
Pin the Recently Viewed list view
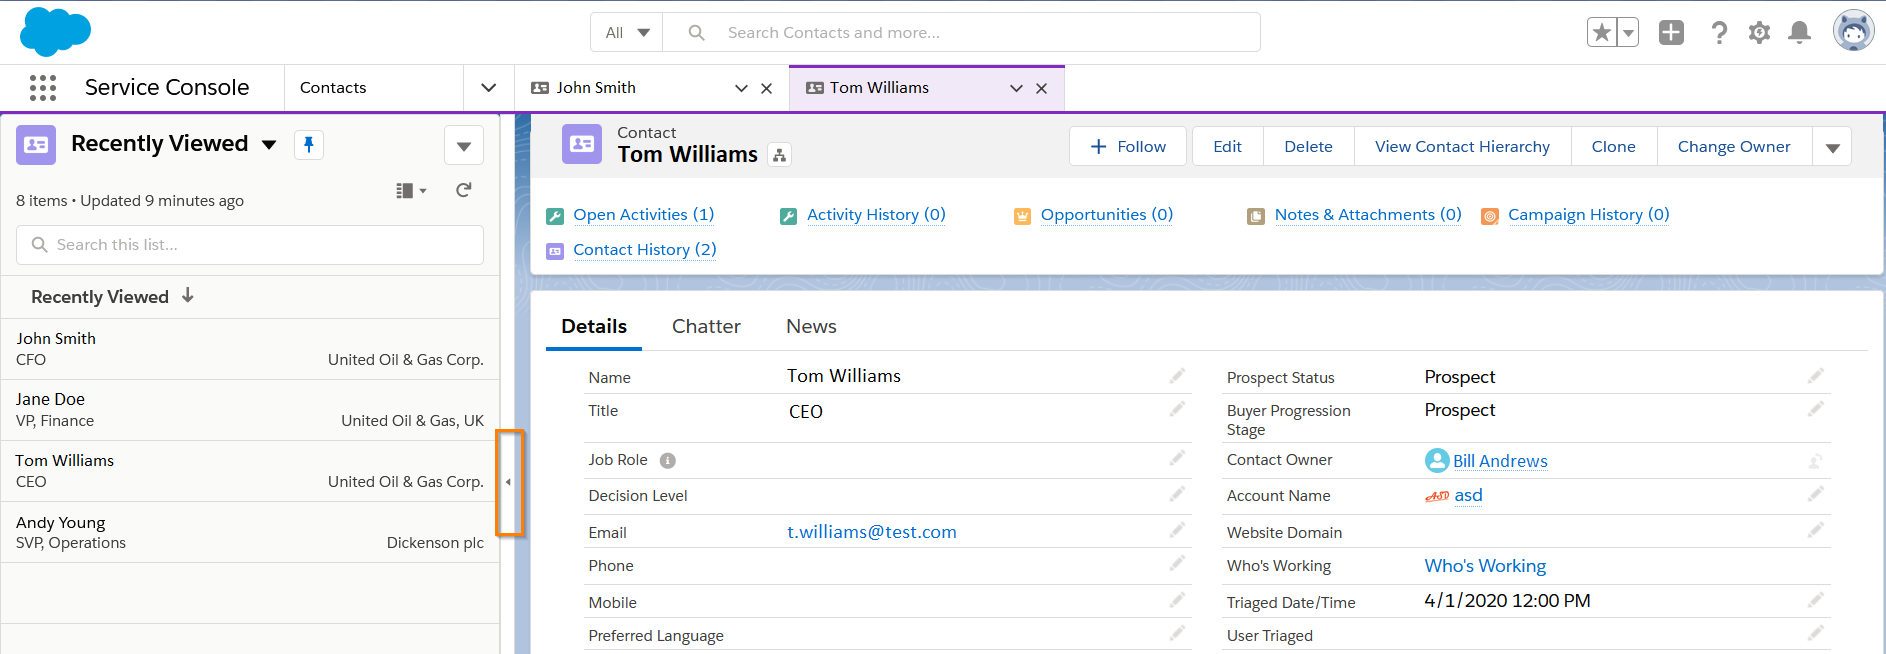308,145
